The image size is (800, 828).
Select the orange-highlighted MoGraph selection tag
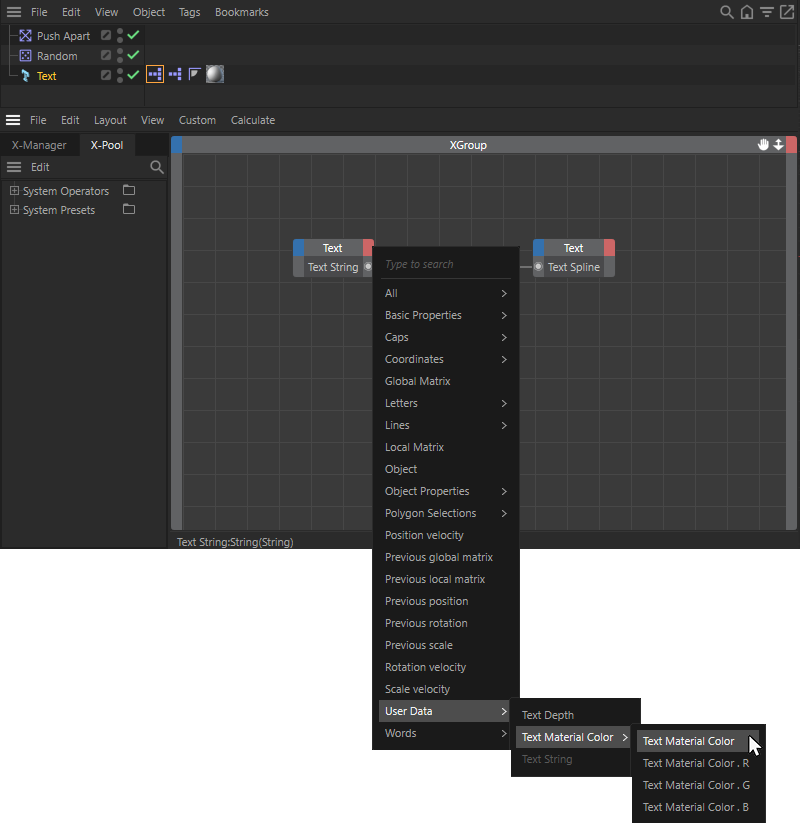pos(154,73)
